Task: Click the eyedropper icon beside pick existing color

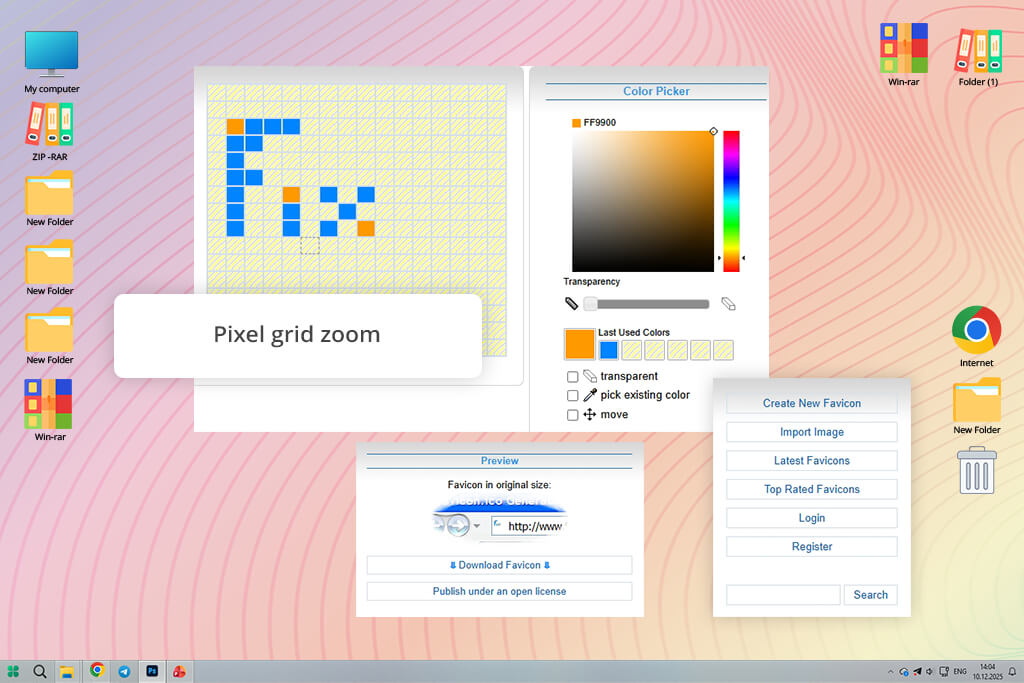Action: pos(590,395)
